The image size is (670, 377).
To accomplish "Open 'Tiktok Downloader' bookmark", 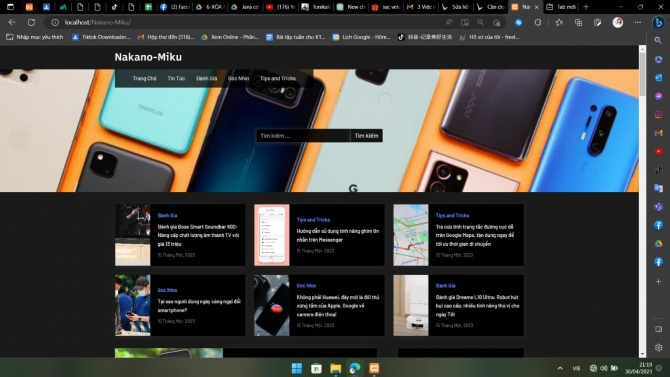I will click(x=101, y=37).
